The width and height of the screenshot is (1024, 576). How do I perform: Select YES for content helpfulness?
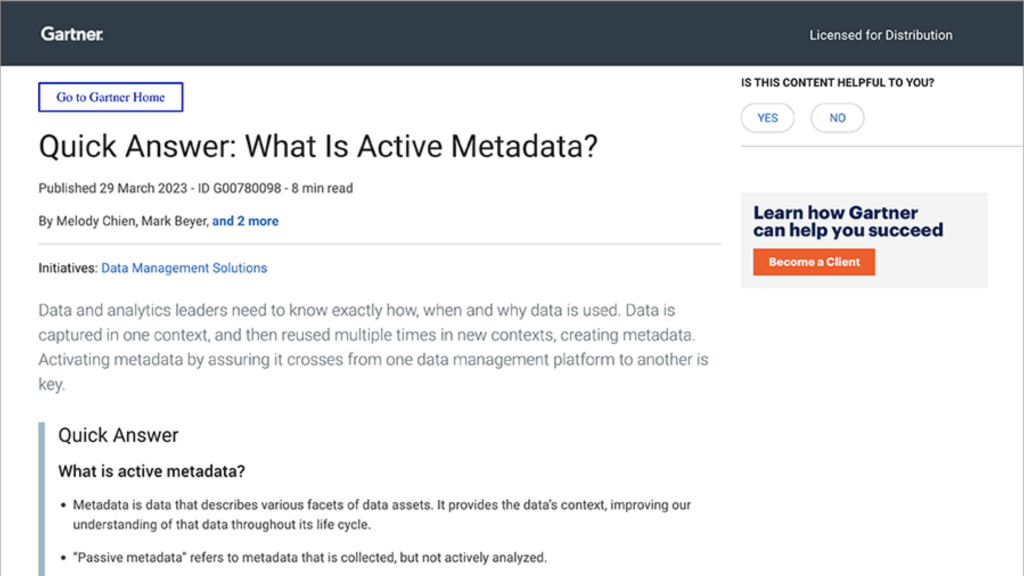pyautogui.click(x=767, y=118)
